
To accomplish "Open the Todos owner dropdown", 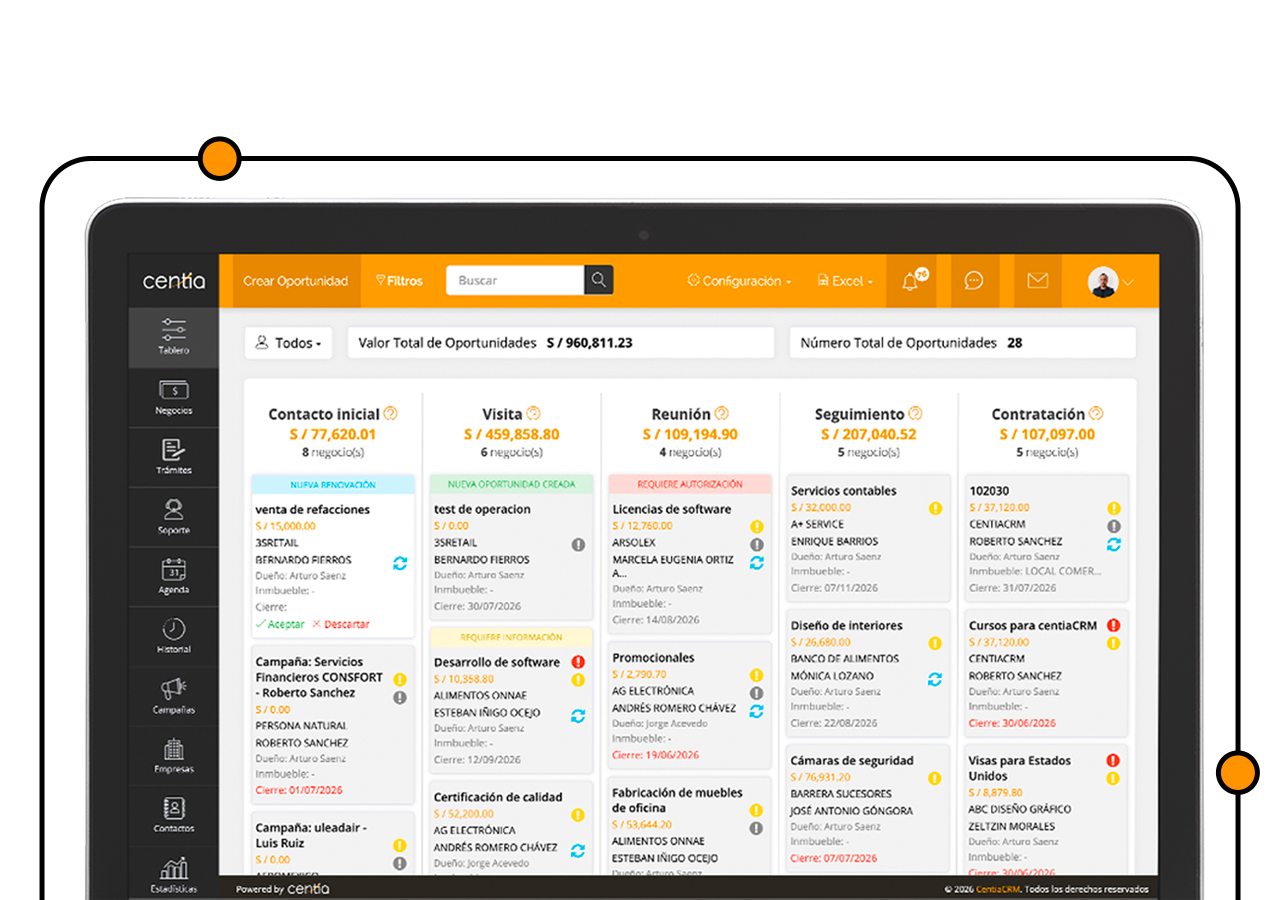I will pos(289,343).
